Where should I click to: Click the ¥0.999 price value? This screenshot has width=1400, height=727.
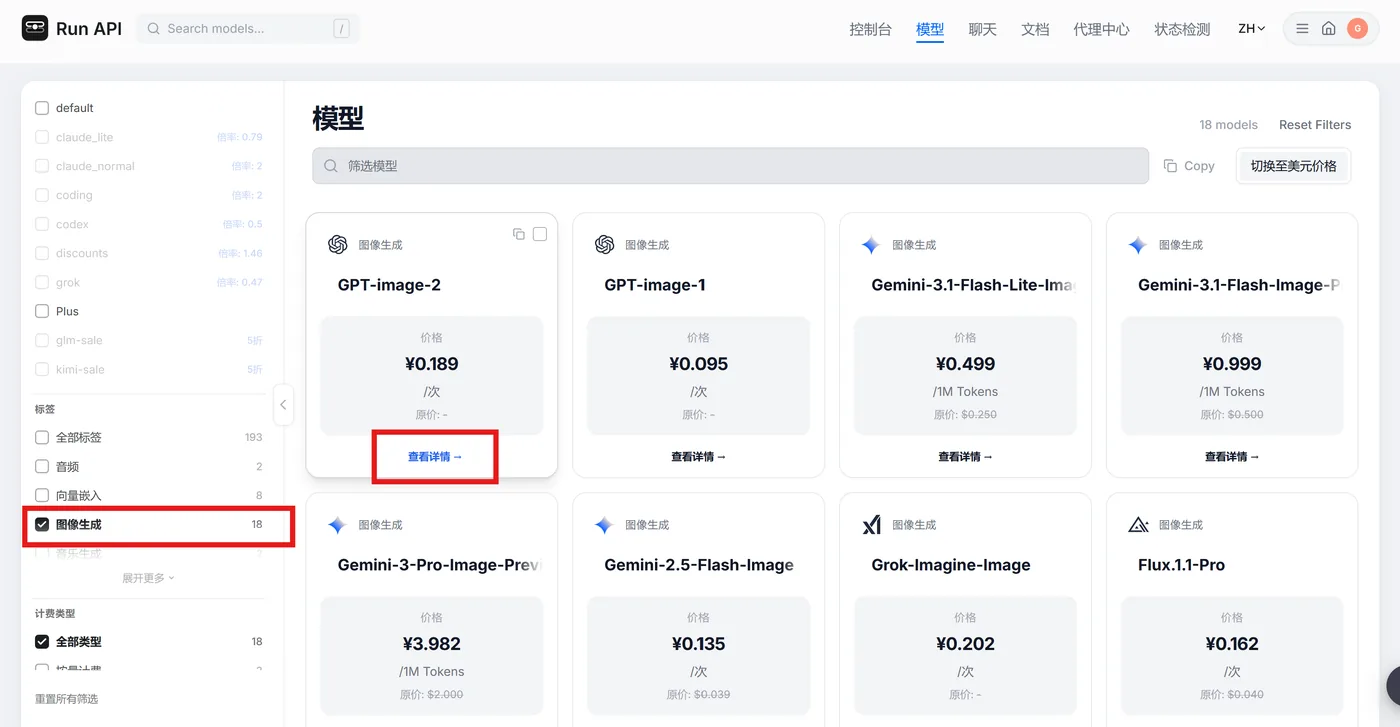pos(1232,364)
